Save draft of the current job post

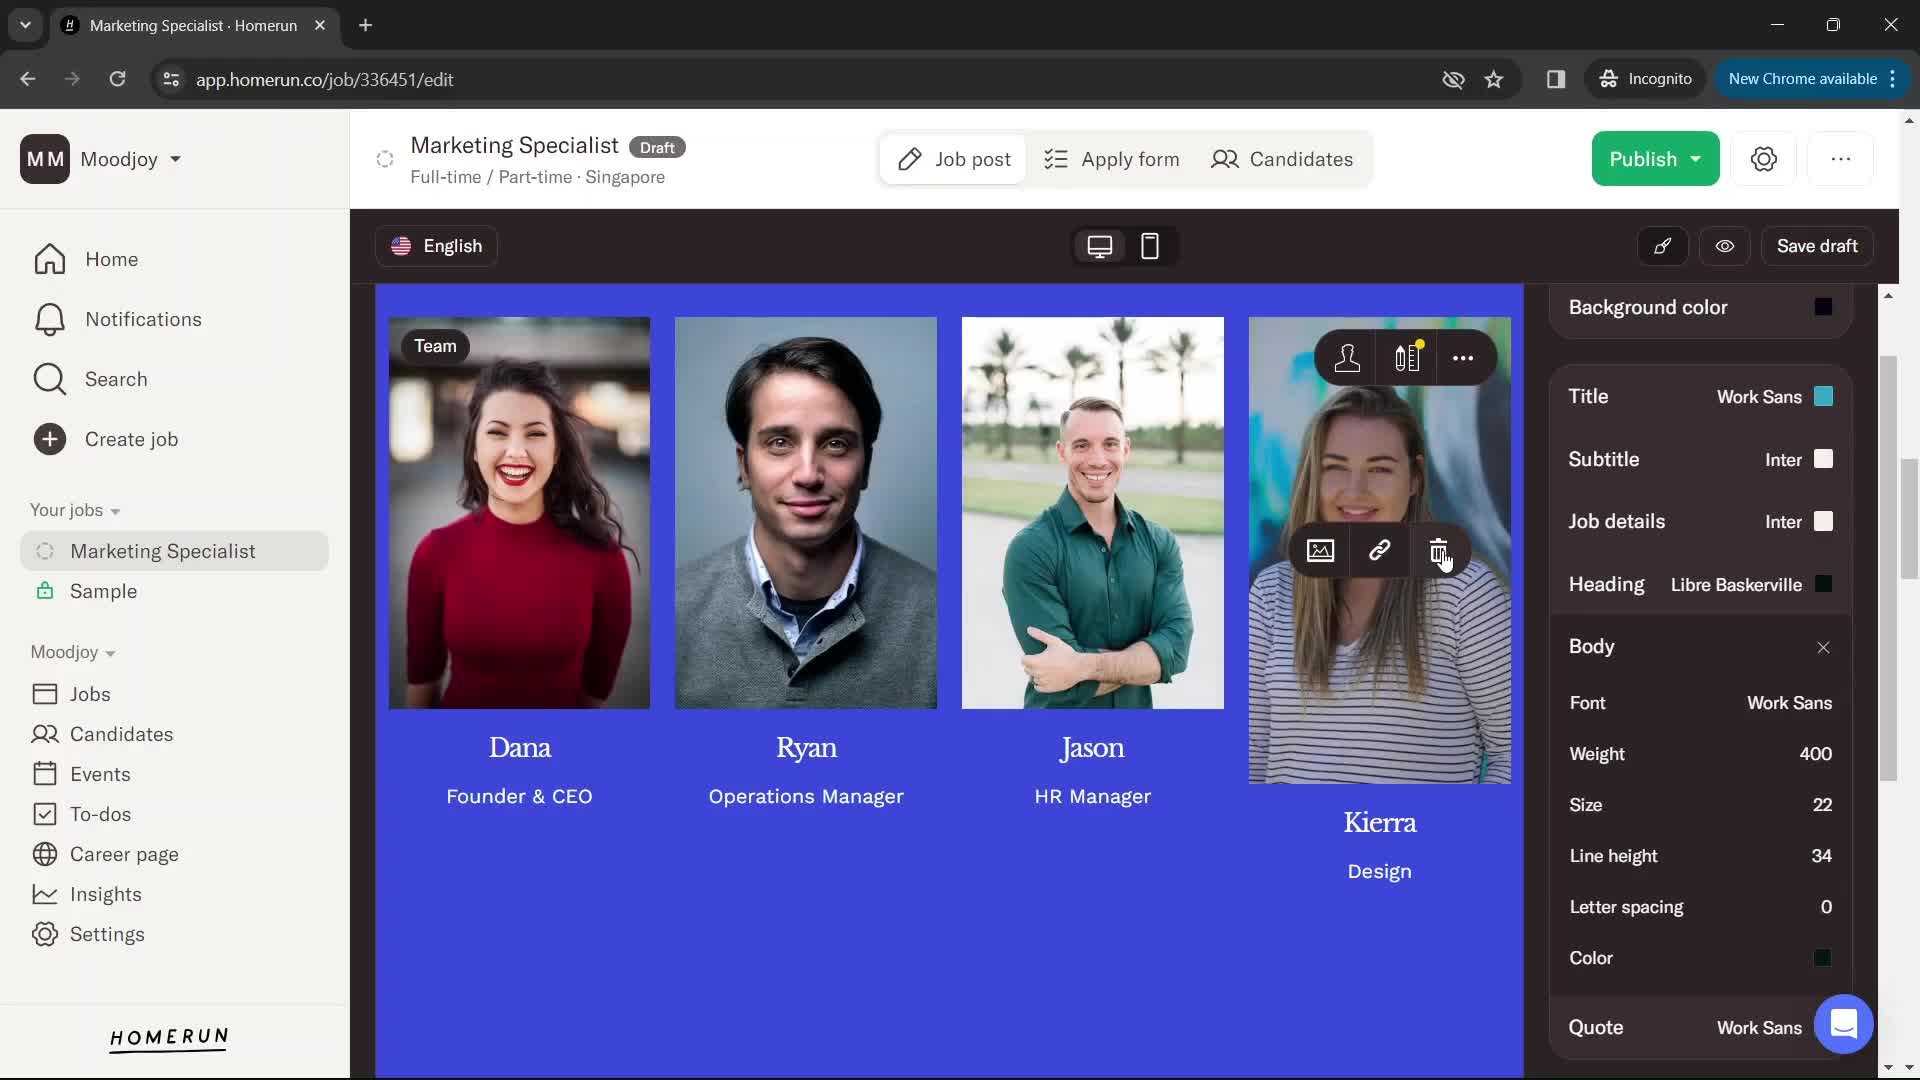coord(1817,245)
